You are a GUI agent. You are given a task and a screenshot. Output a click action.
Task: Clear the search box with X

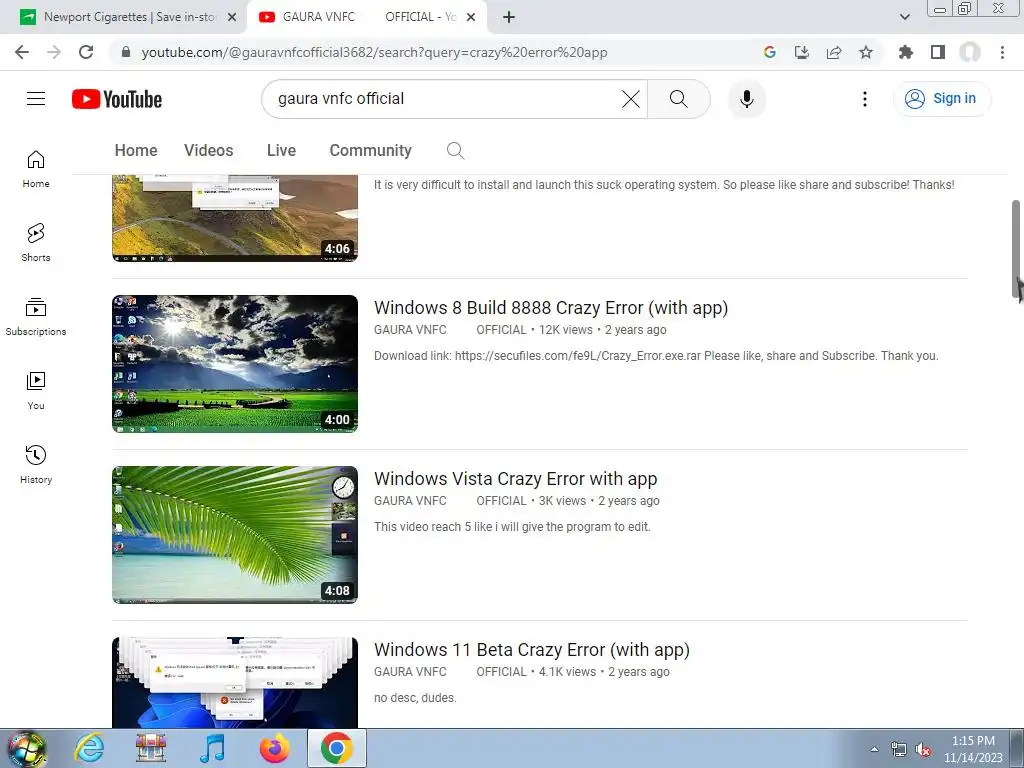[631, 99]
